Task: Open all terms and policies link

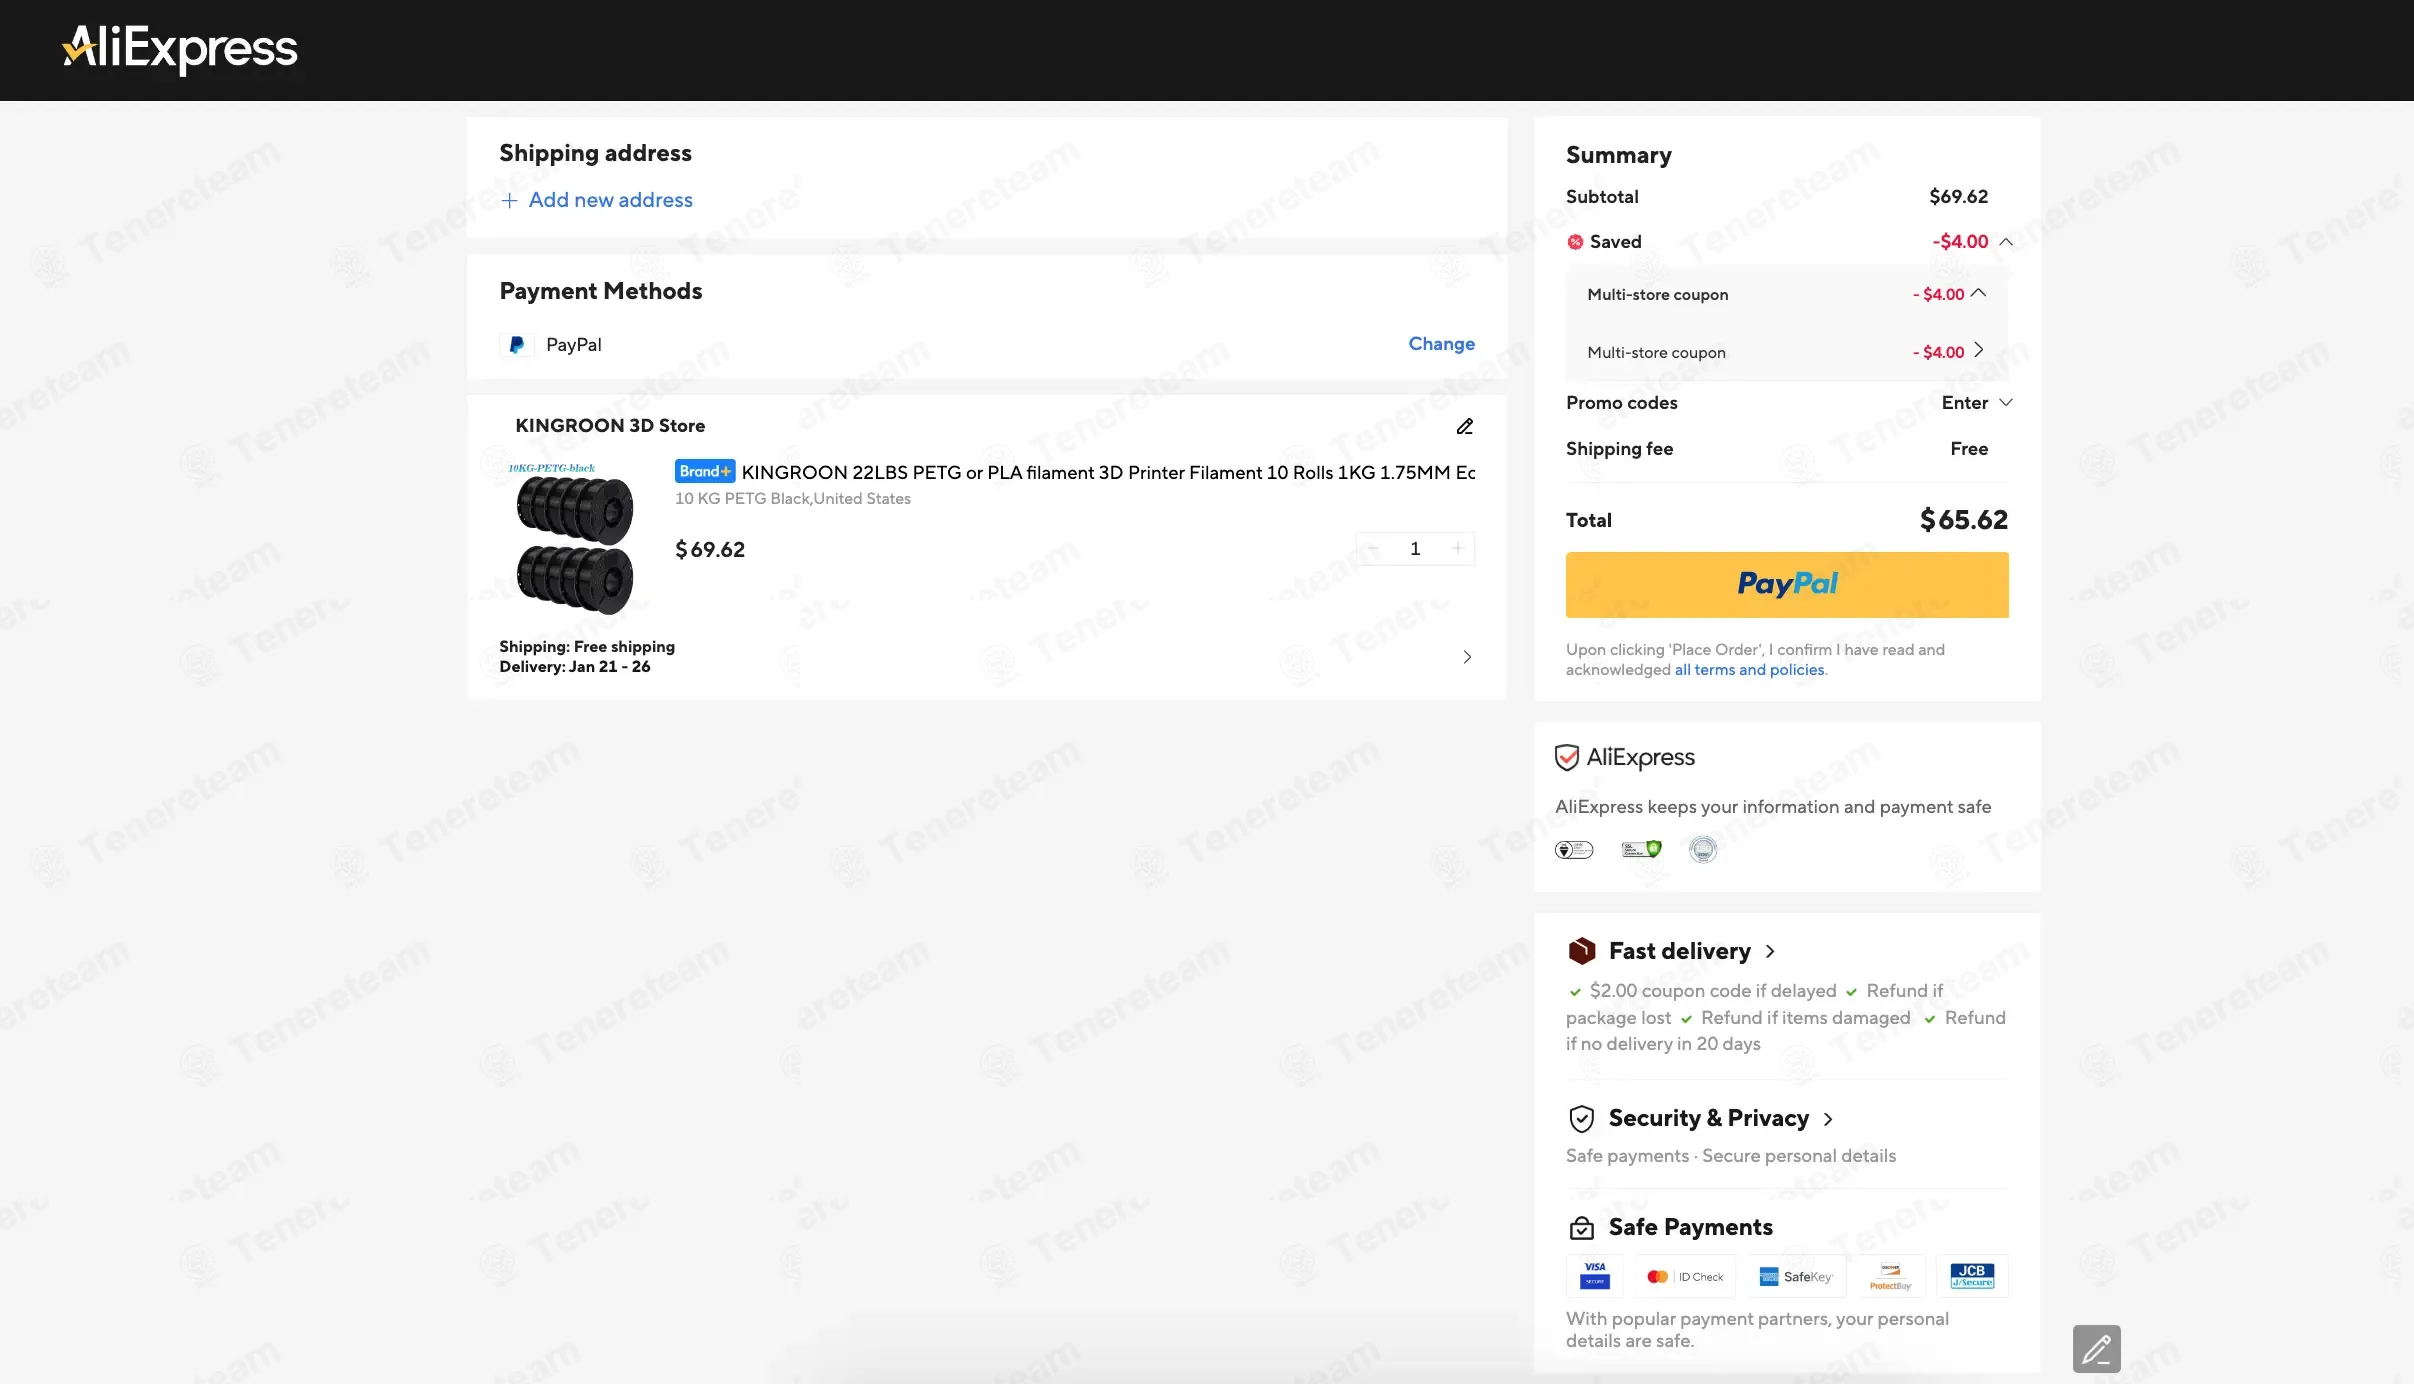Action: click(1750, 670)
